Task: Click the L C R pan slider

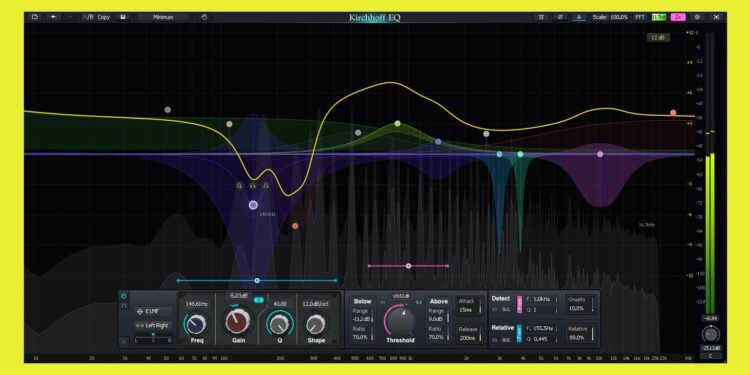Action: click(153, 340)
